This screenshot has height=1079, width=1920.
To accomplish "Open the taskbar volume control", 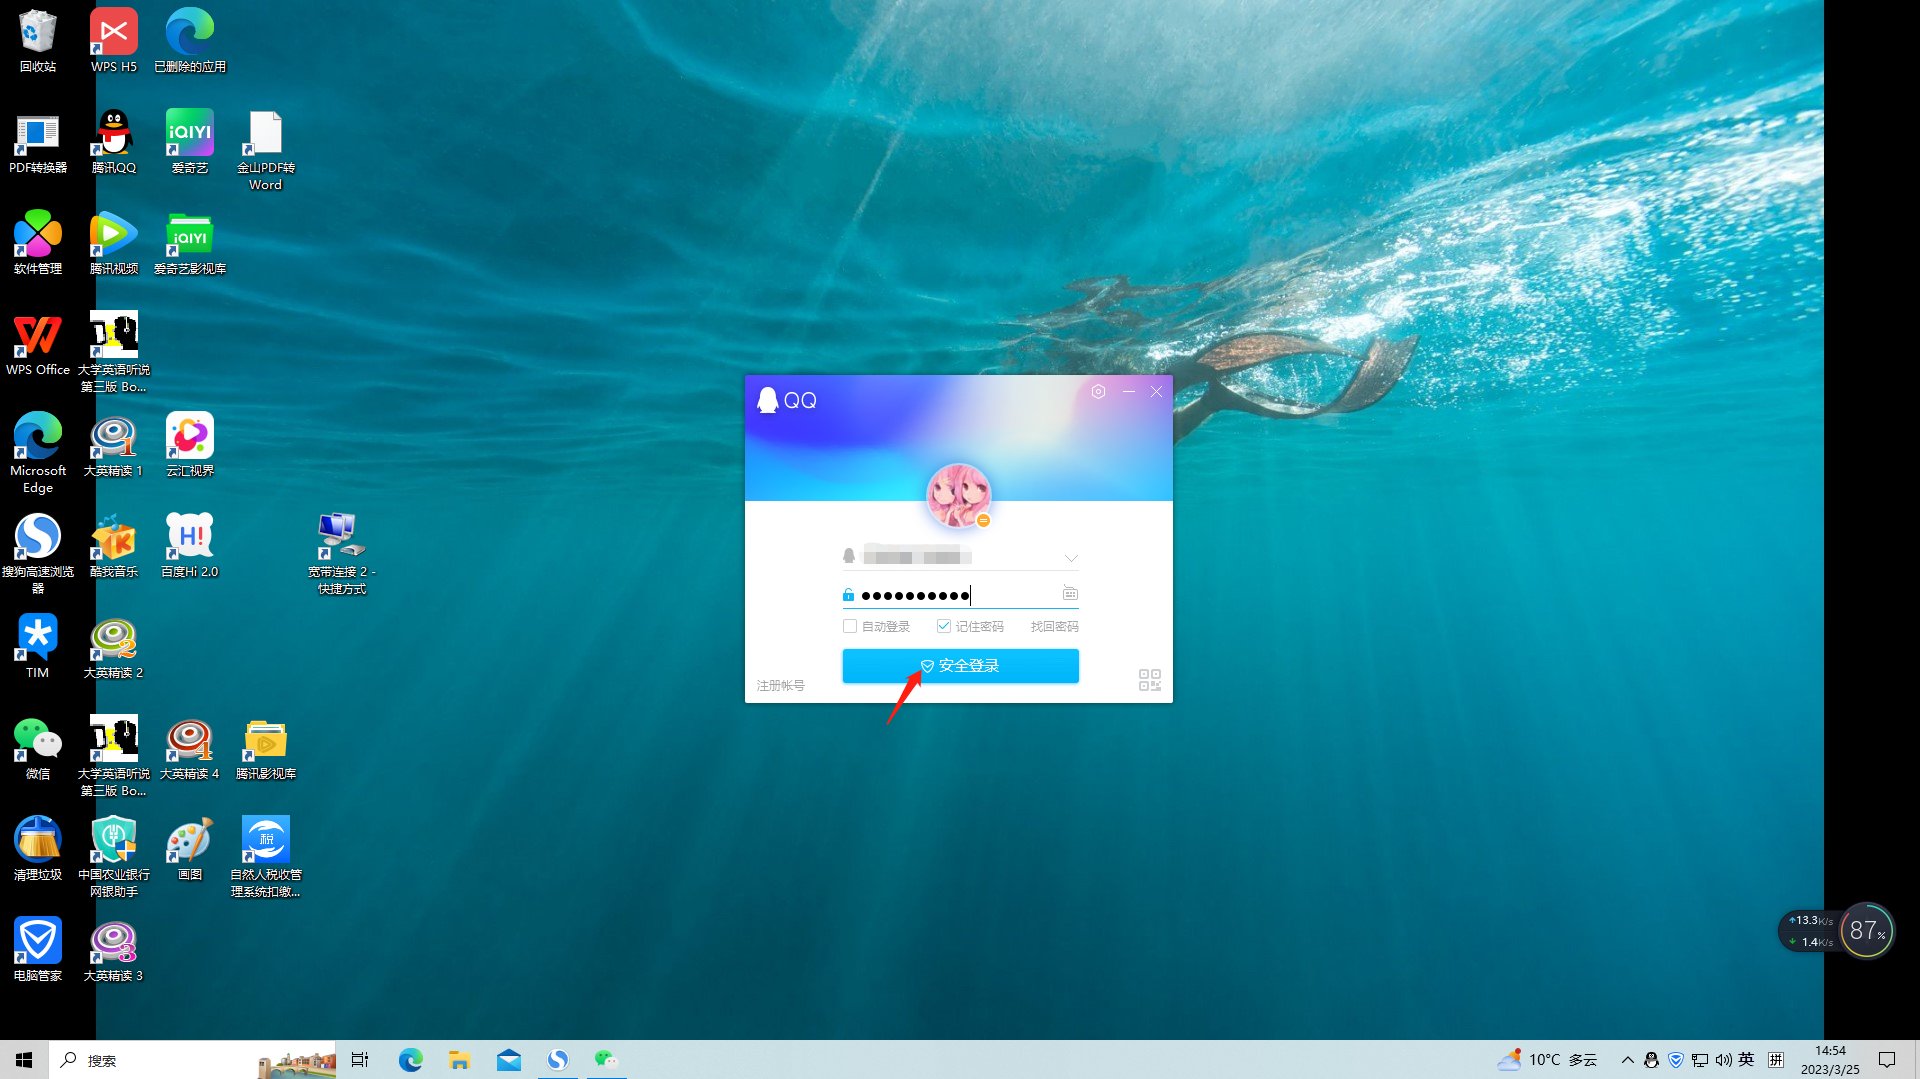I will (x=1723, y=1060).
